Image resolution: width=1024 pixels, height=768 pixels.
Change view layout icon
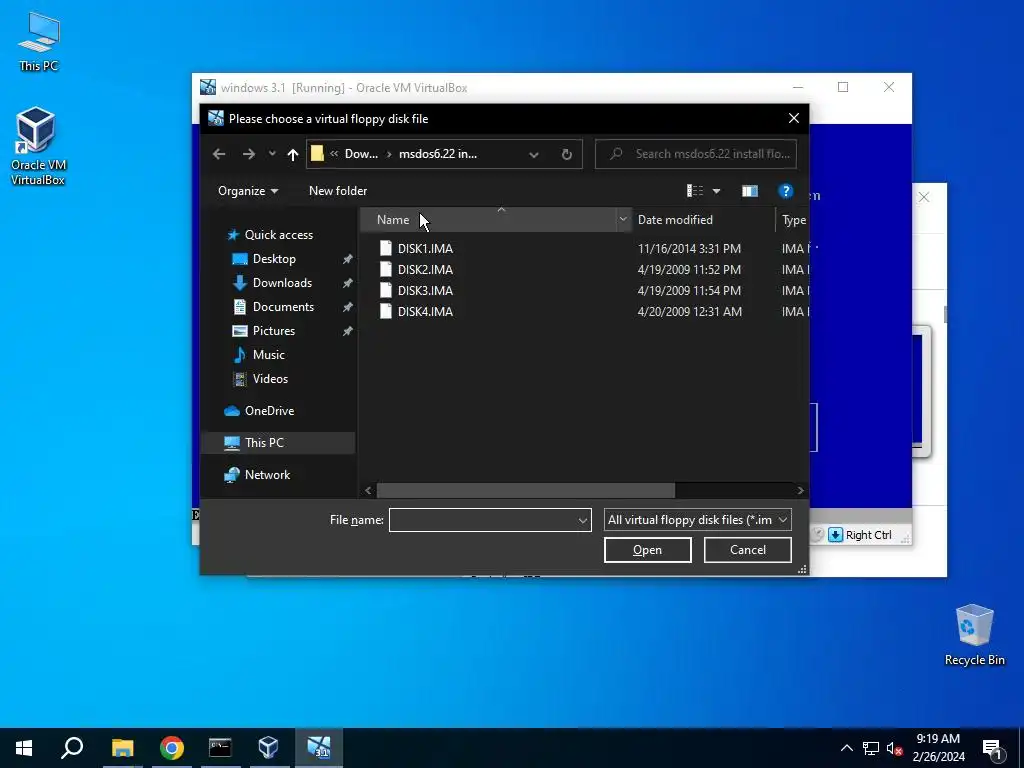point(695,191)
